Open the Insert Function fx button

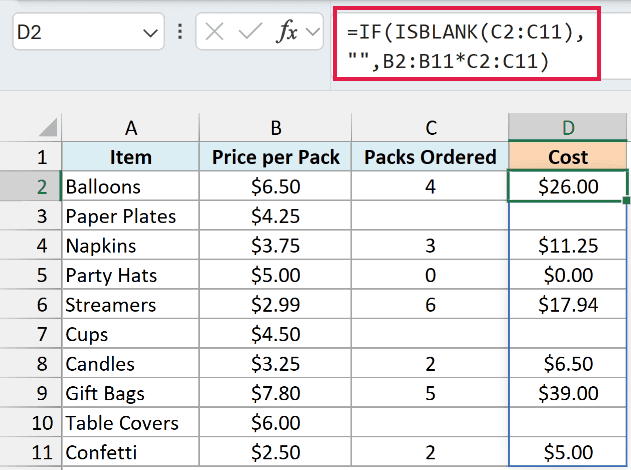click(287, 32)
